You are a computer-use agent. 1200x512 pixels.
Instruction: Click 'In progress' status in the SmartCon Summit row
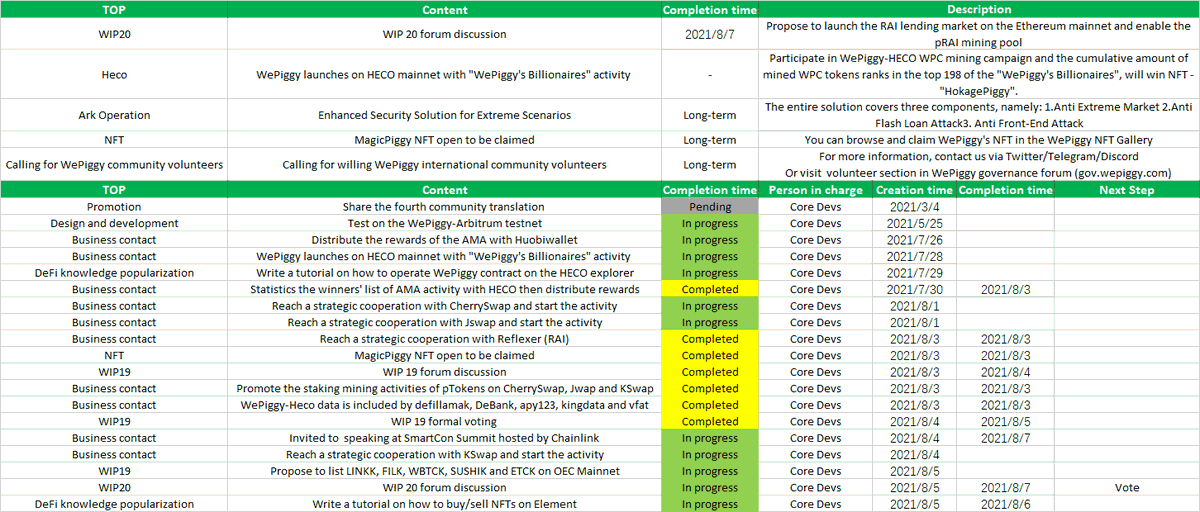[x=710, y=438]
